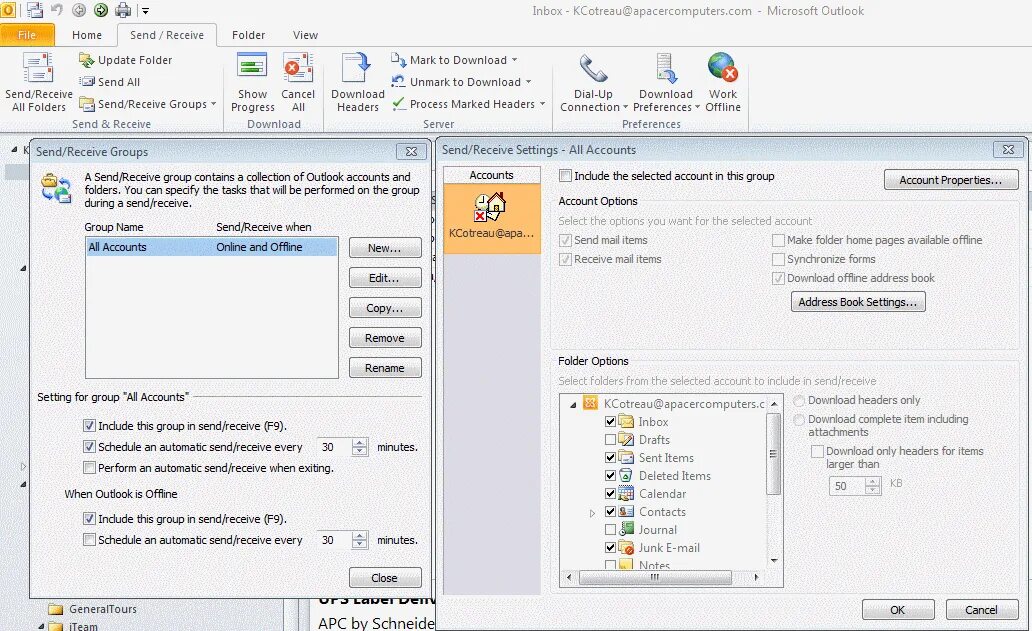
Task: Select All Accounts row in group list
Action: coord(211,247)
